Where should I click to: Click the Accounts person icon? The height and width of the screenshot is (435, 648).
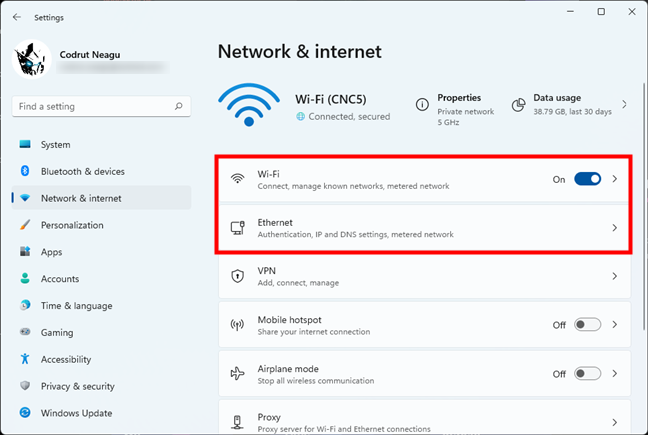[25, 278]
